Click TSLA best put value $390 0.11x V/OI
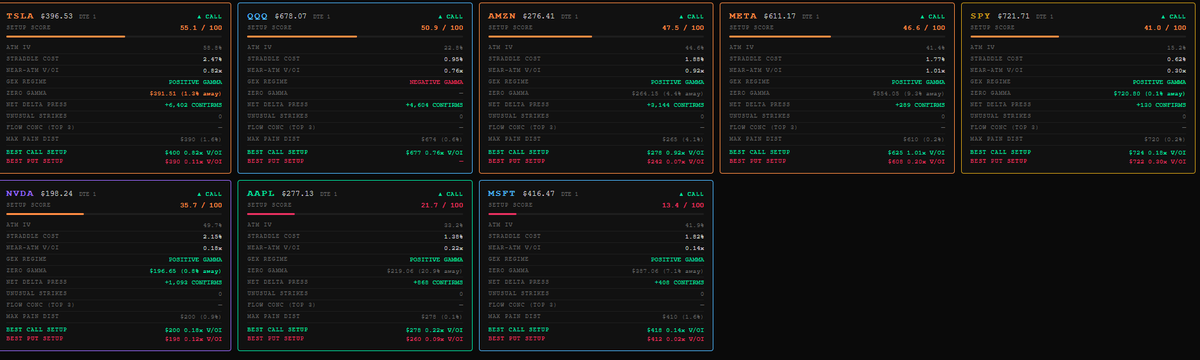The width and height of the screenshot is (1200, 360). pyautogui.click(x=191, y=160)
